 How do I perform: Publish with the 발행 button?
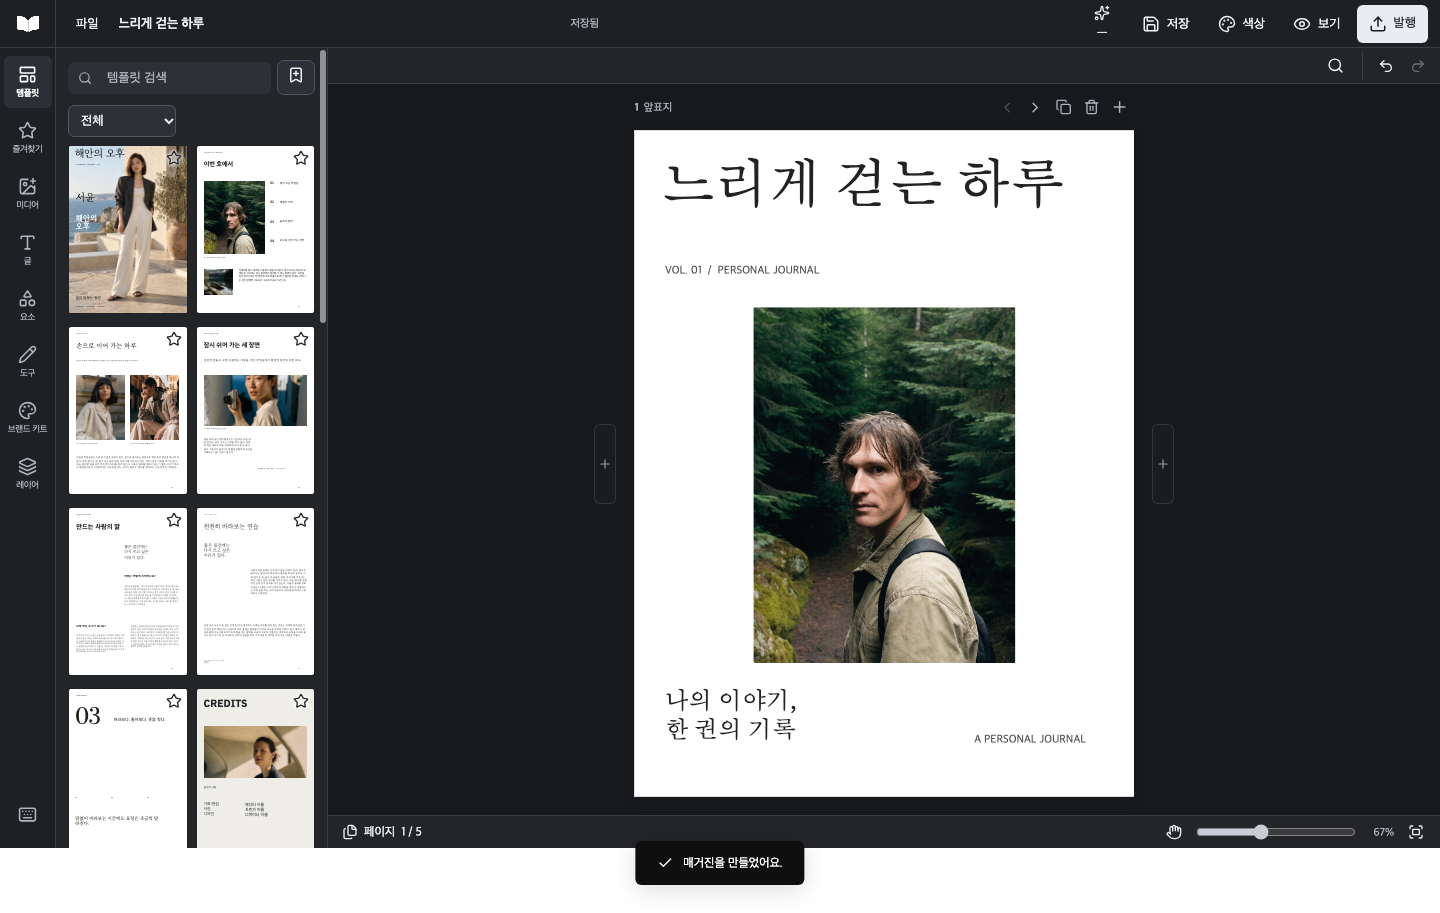coord(1392,24)
